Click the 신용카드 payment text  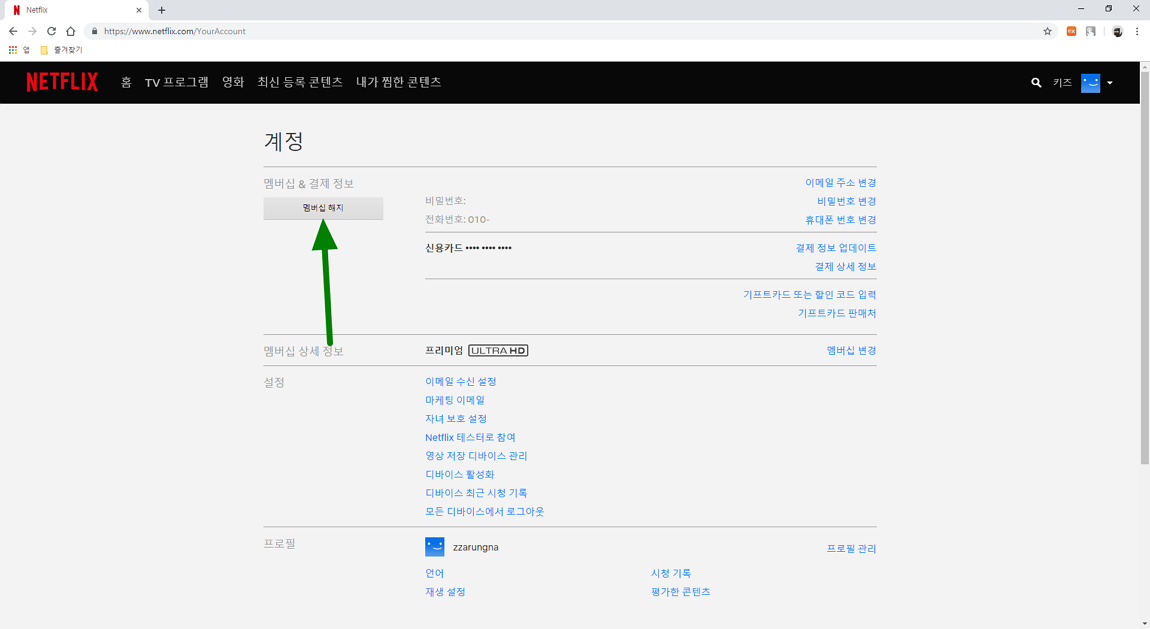(x=468, y=248)
